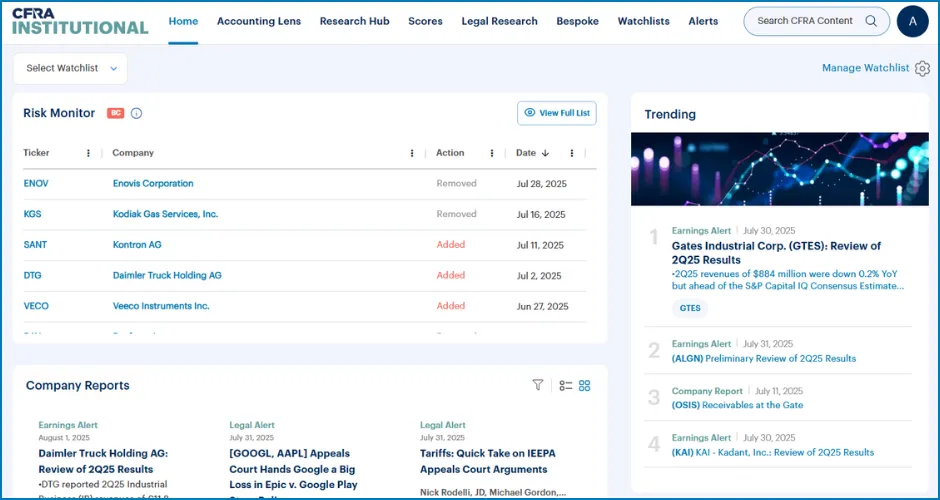Open (OSIS) Receivables at the Gate
Image resolution: width=940 pixels, height=500 pixels.
click(737, 405)
